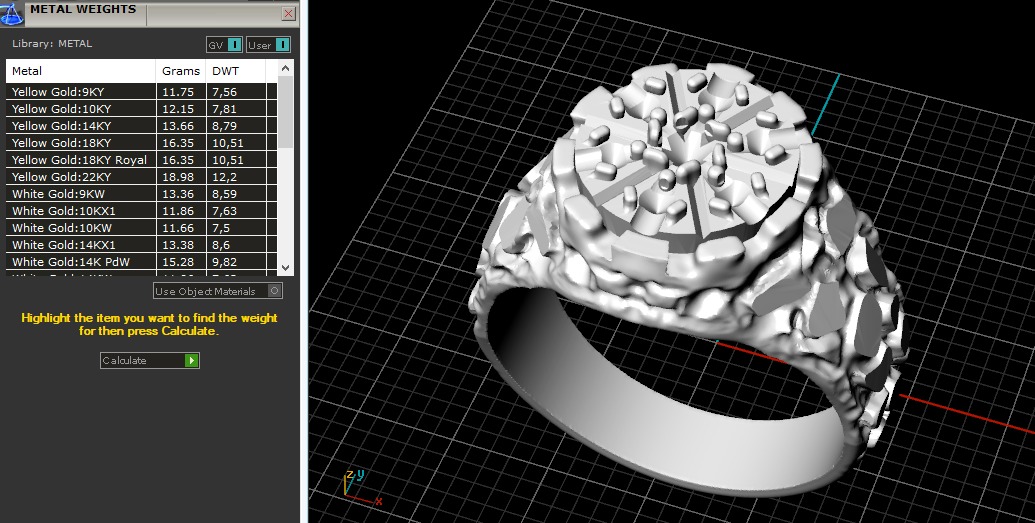Sort by the Grams column header
The image size is (1035, 523).
(181, 71)
